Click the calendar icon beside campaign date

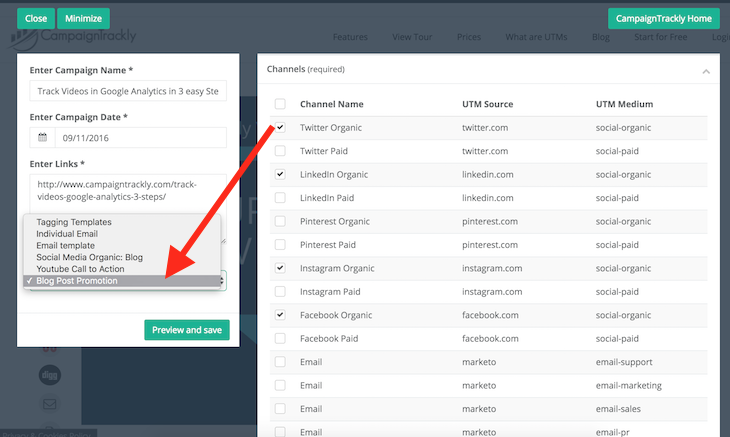pyautogui.click(x=42, y=137)
